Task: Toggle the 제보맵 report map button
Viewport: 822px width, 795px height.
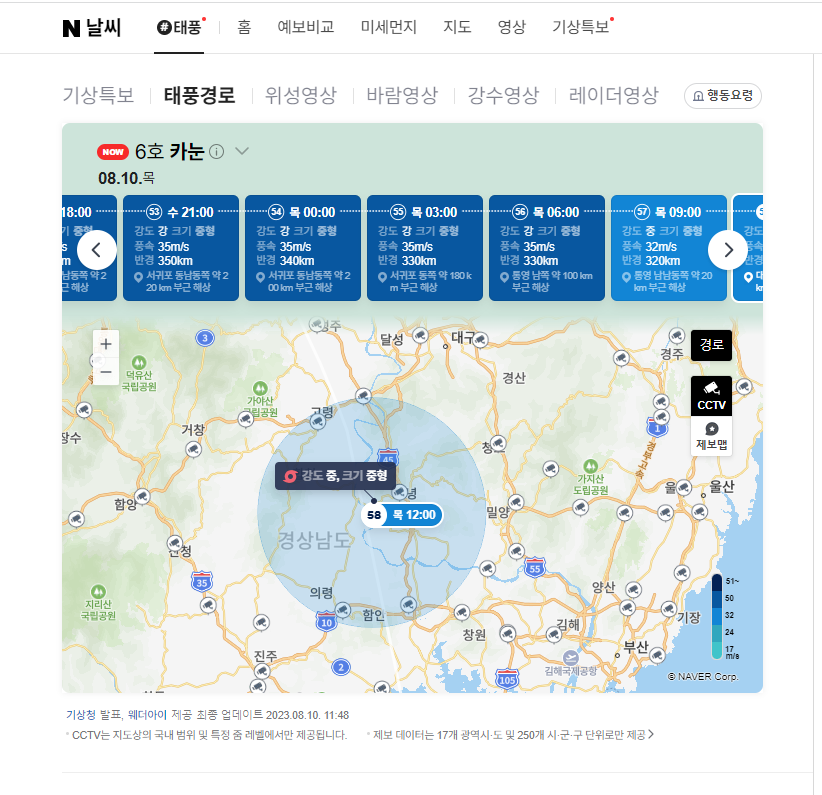Action: [x=711, y=436]
